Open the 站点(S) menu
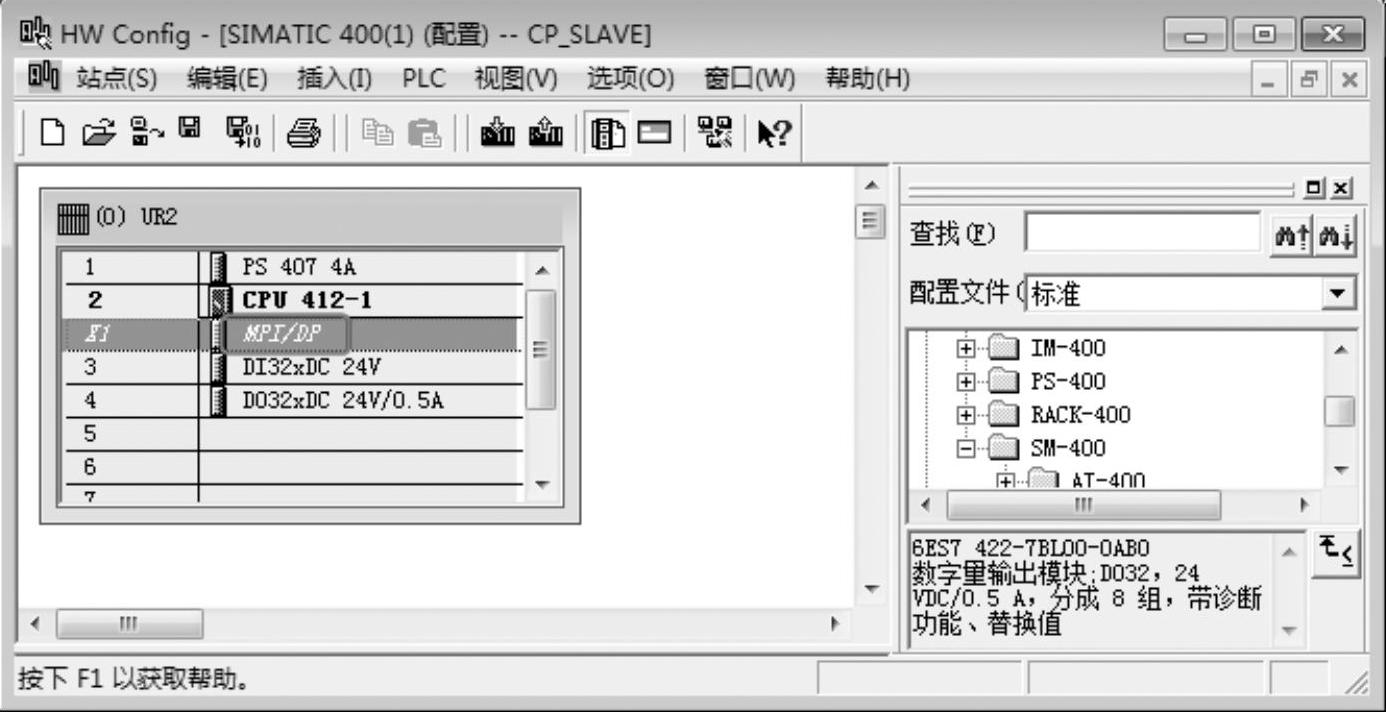Image resolution: width=1386 pixels, height=712 pixels. 117,77
